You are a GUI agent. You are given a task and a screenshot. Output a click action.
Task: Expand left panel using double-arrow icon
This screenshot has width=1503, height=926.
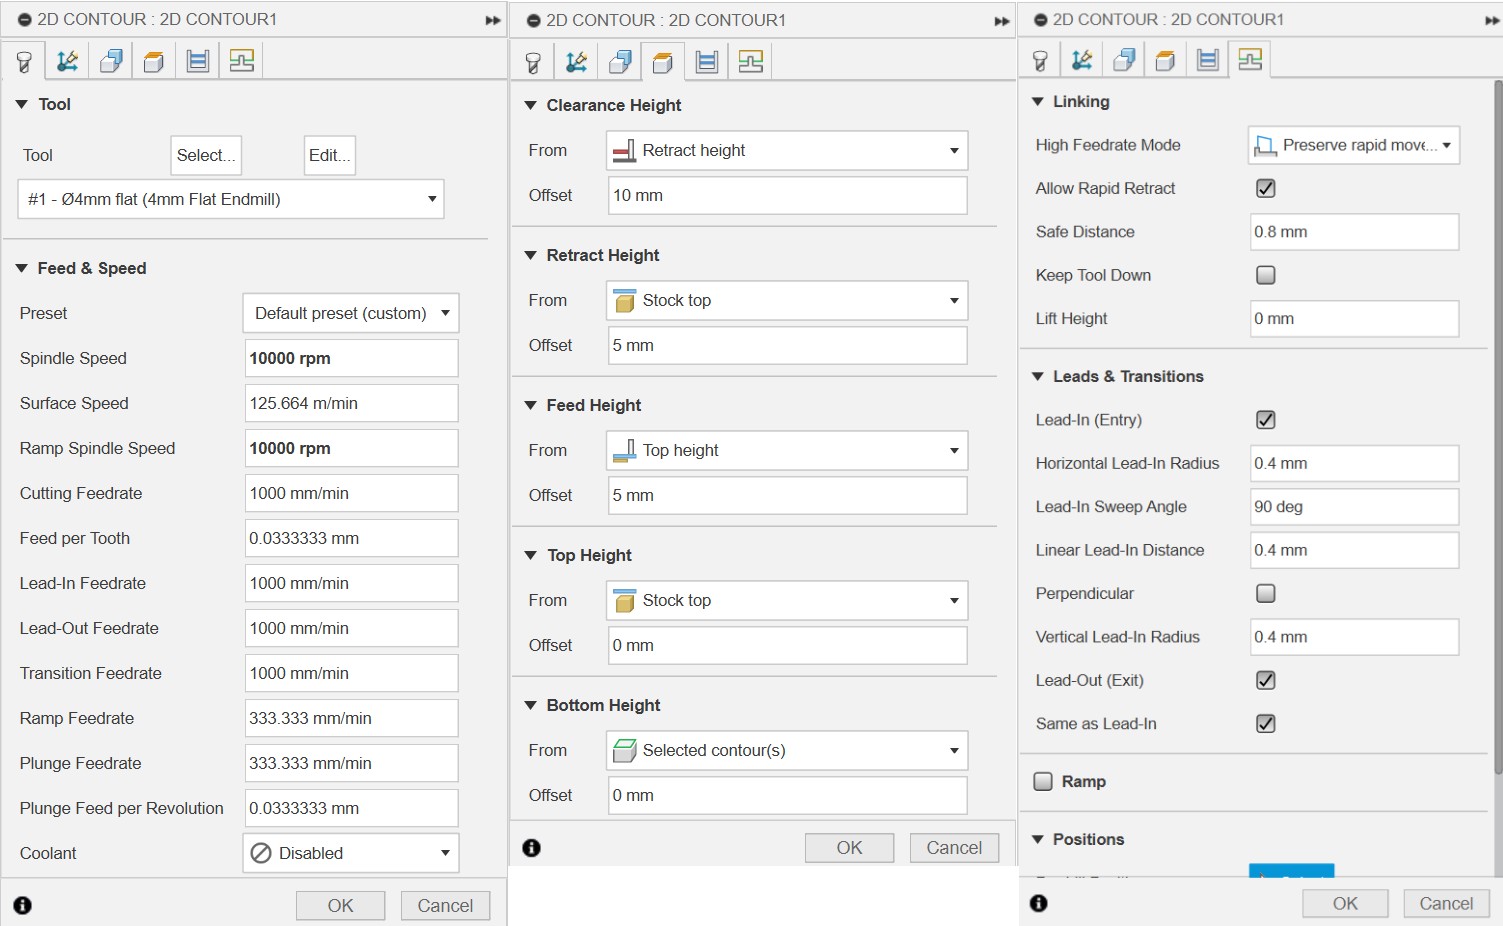tap(492, 20)
